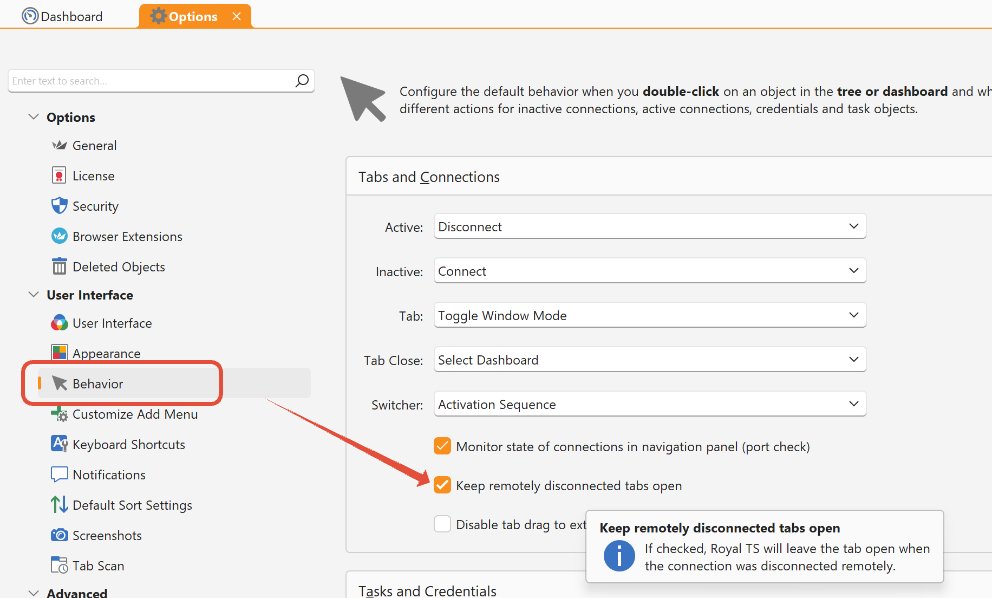Collapse the Options tree group
This screenshot has height=598, width=992.
tap(34, 117)
